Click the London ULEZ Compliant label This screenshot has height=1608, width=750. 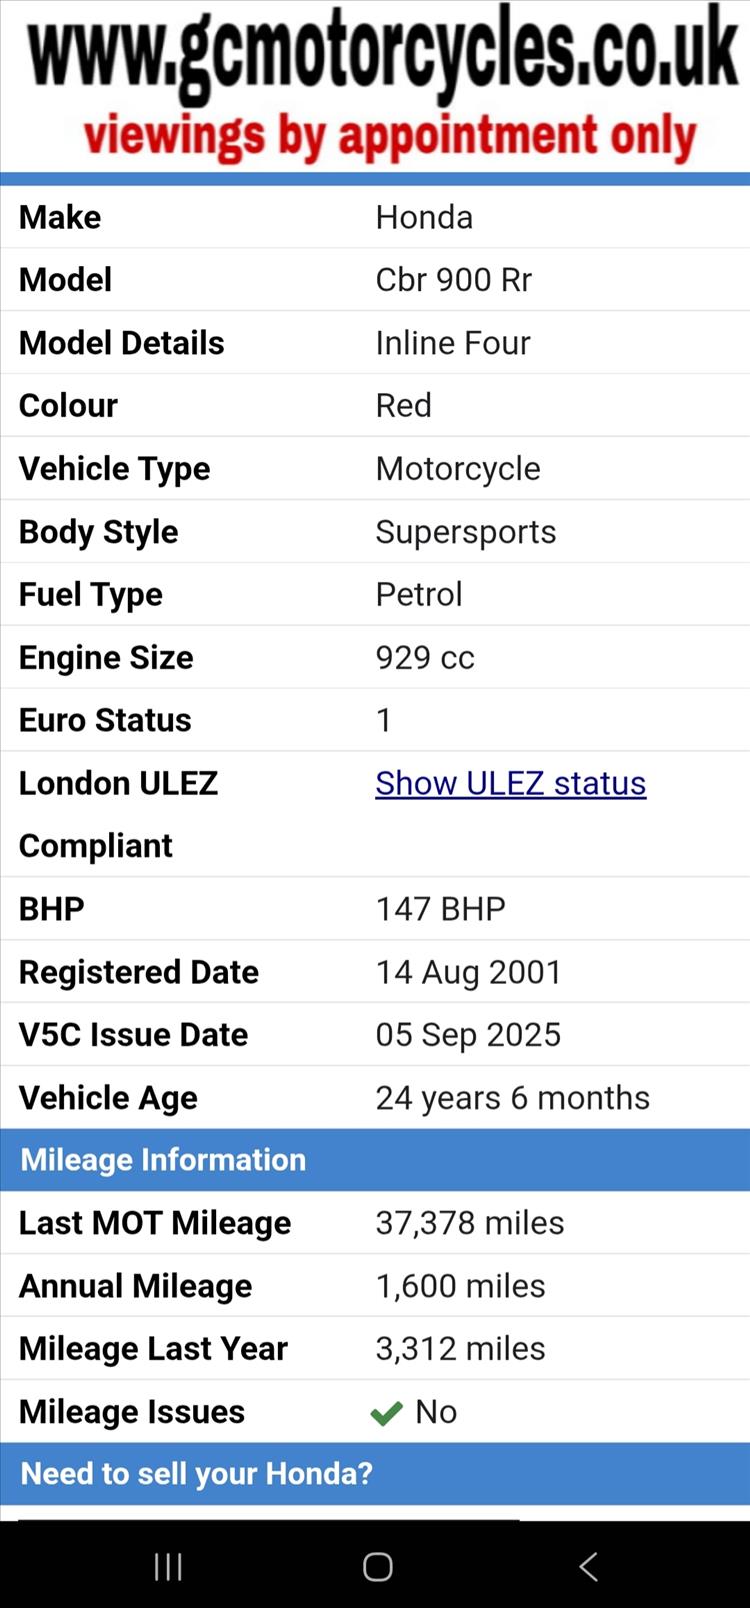pos(118,813)
